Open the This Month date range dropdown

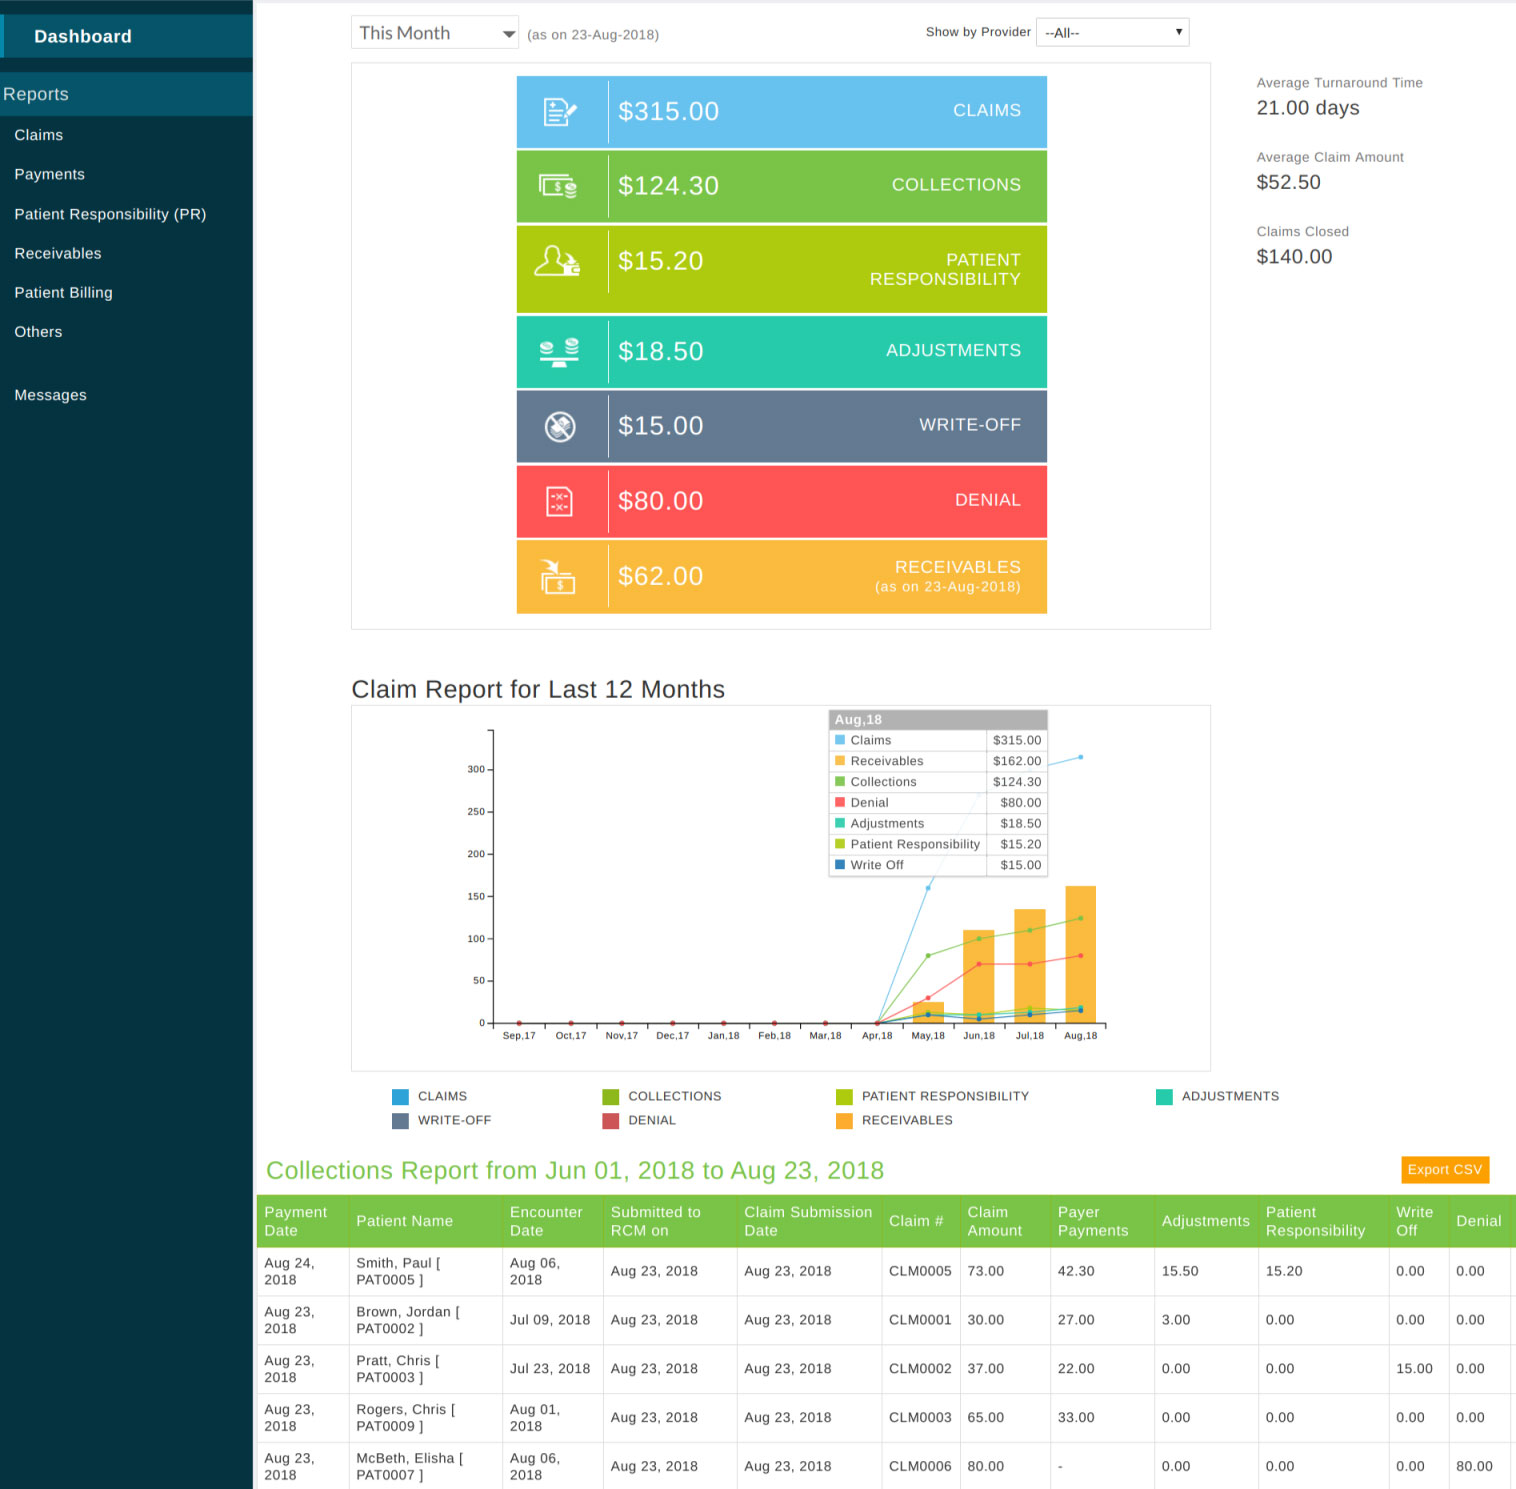coord(434,32)
